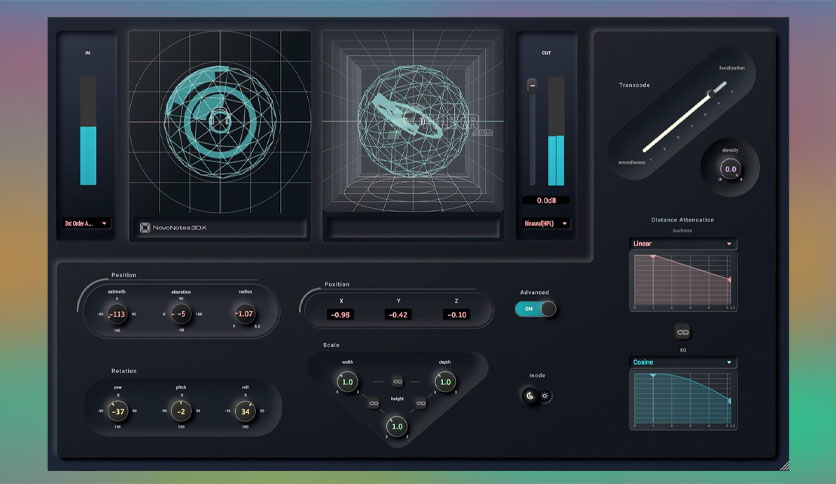Click the Rotation section label

coord(124,371)
